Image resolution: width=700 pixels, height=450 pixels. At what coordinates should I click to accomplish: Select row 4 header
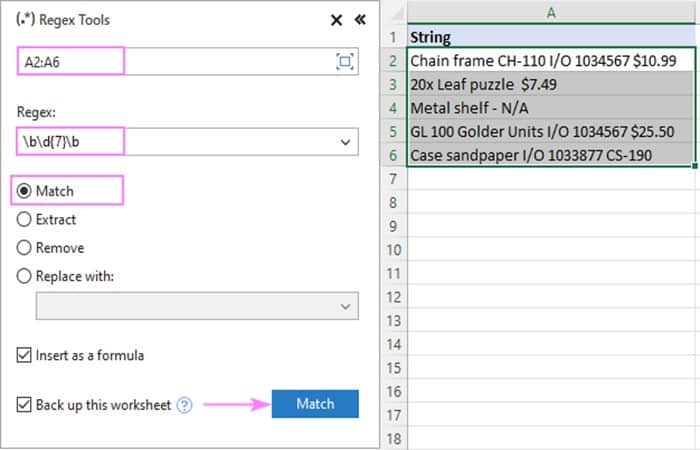(393, 108)
